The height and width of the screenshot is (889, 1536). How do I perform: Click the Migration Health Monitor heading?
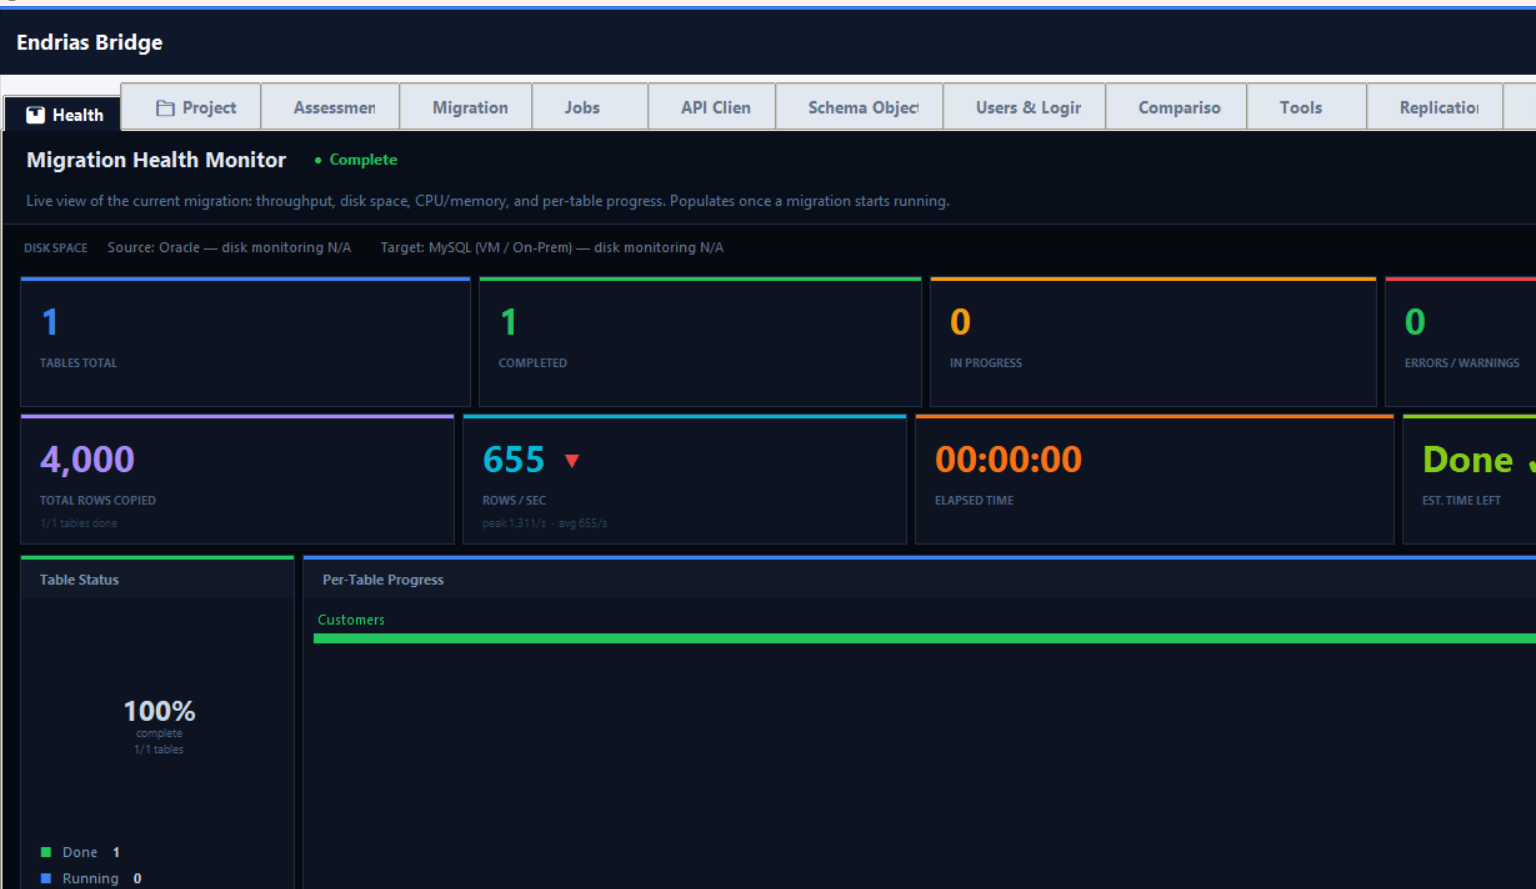tap(156, 160)
